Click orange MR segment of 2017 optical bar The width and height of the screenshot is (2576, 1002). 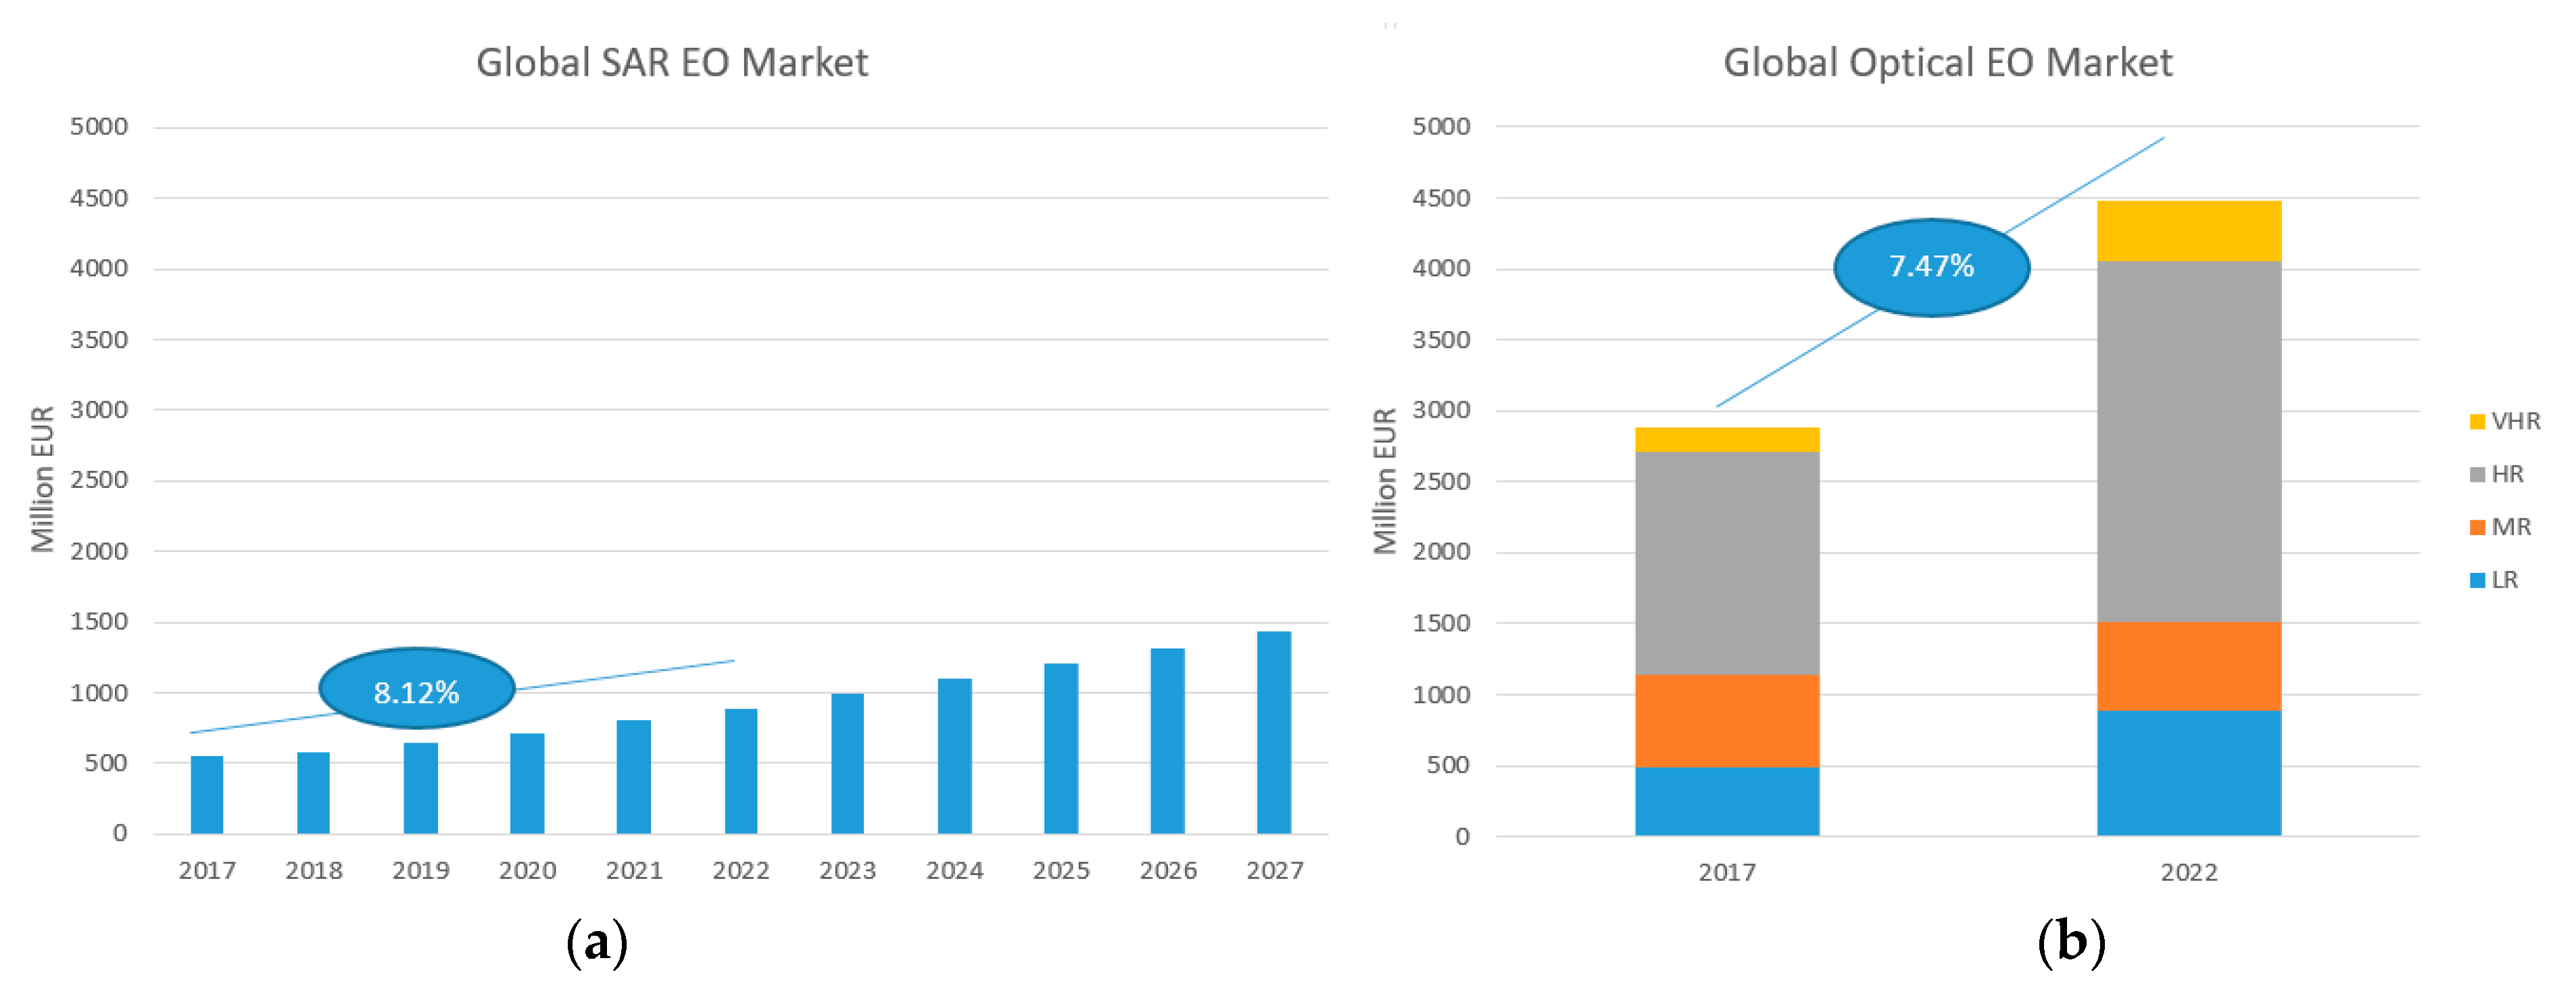click(x=1726, y=721)
